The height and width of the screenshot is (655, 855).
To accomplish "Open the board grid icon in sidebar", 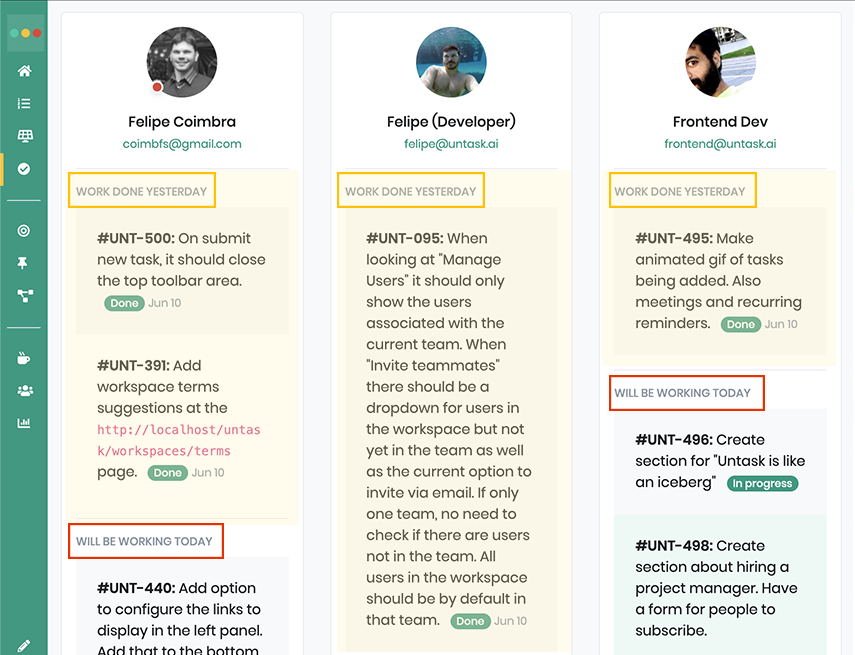I will click(x=24, y=136).
